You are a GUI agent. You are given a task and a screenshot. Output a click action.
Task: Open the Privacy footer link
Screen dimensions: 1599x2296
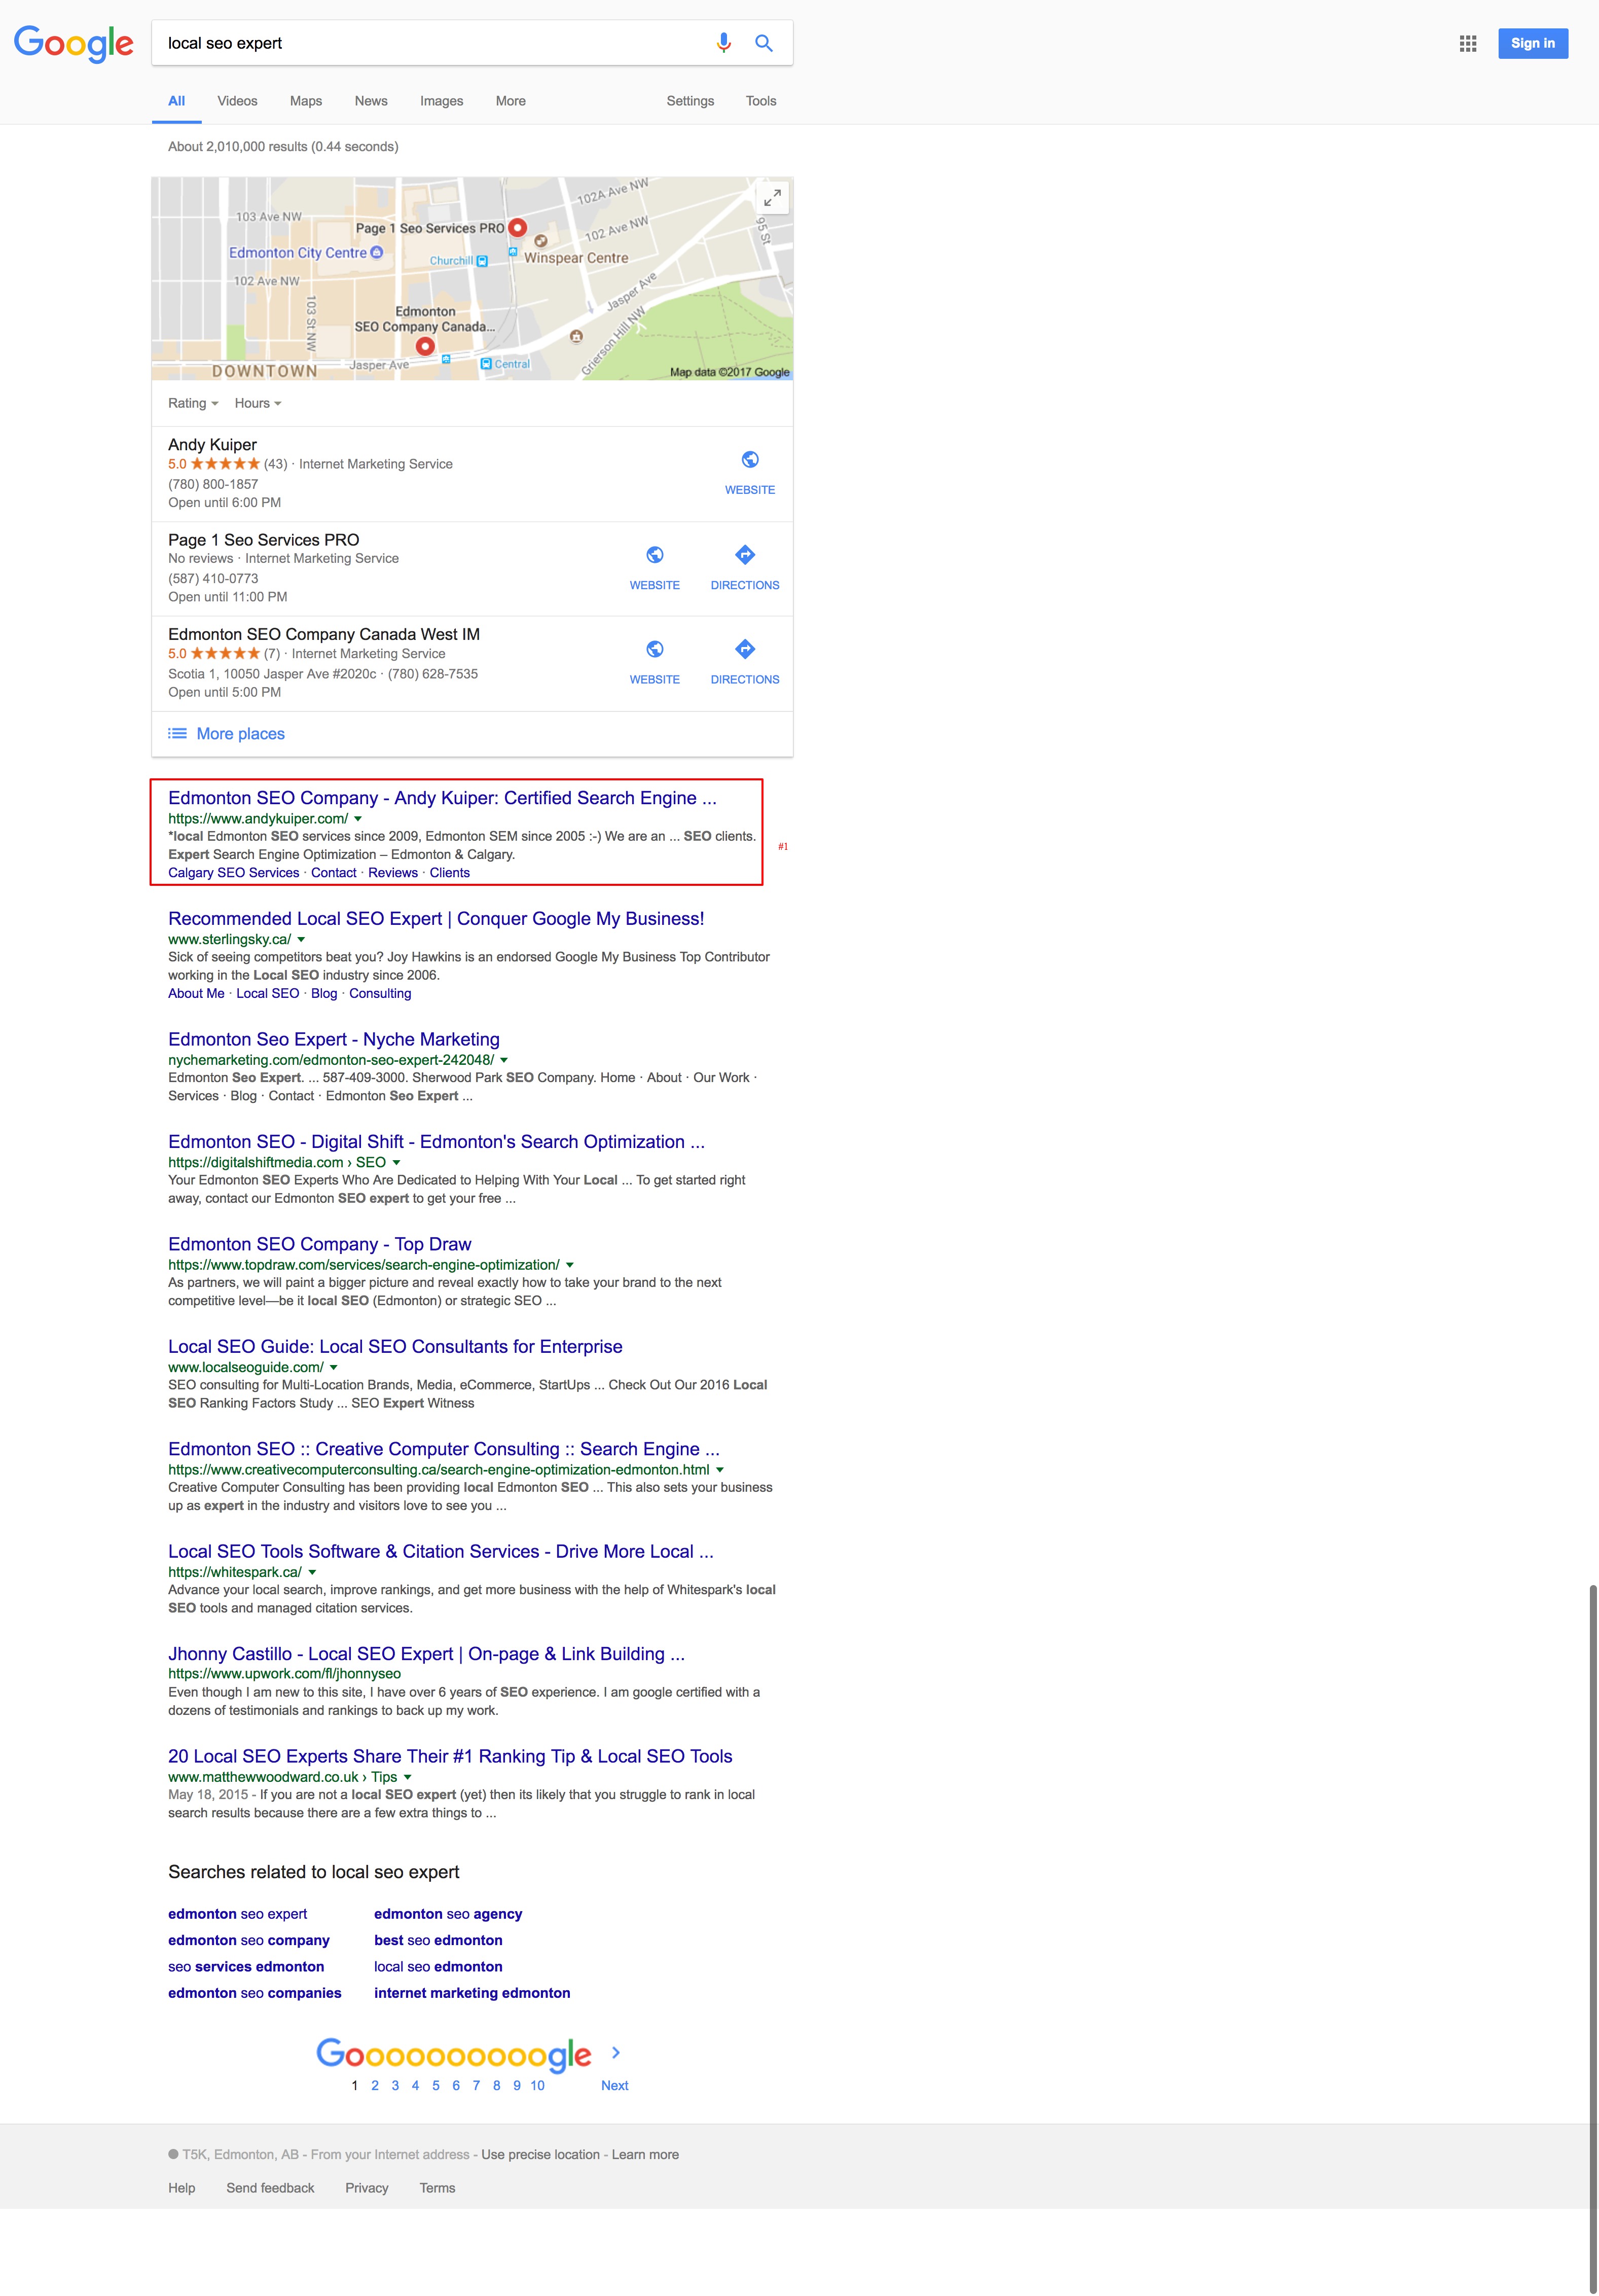tap(367, 2188)
